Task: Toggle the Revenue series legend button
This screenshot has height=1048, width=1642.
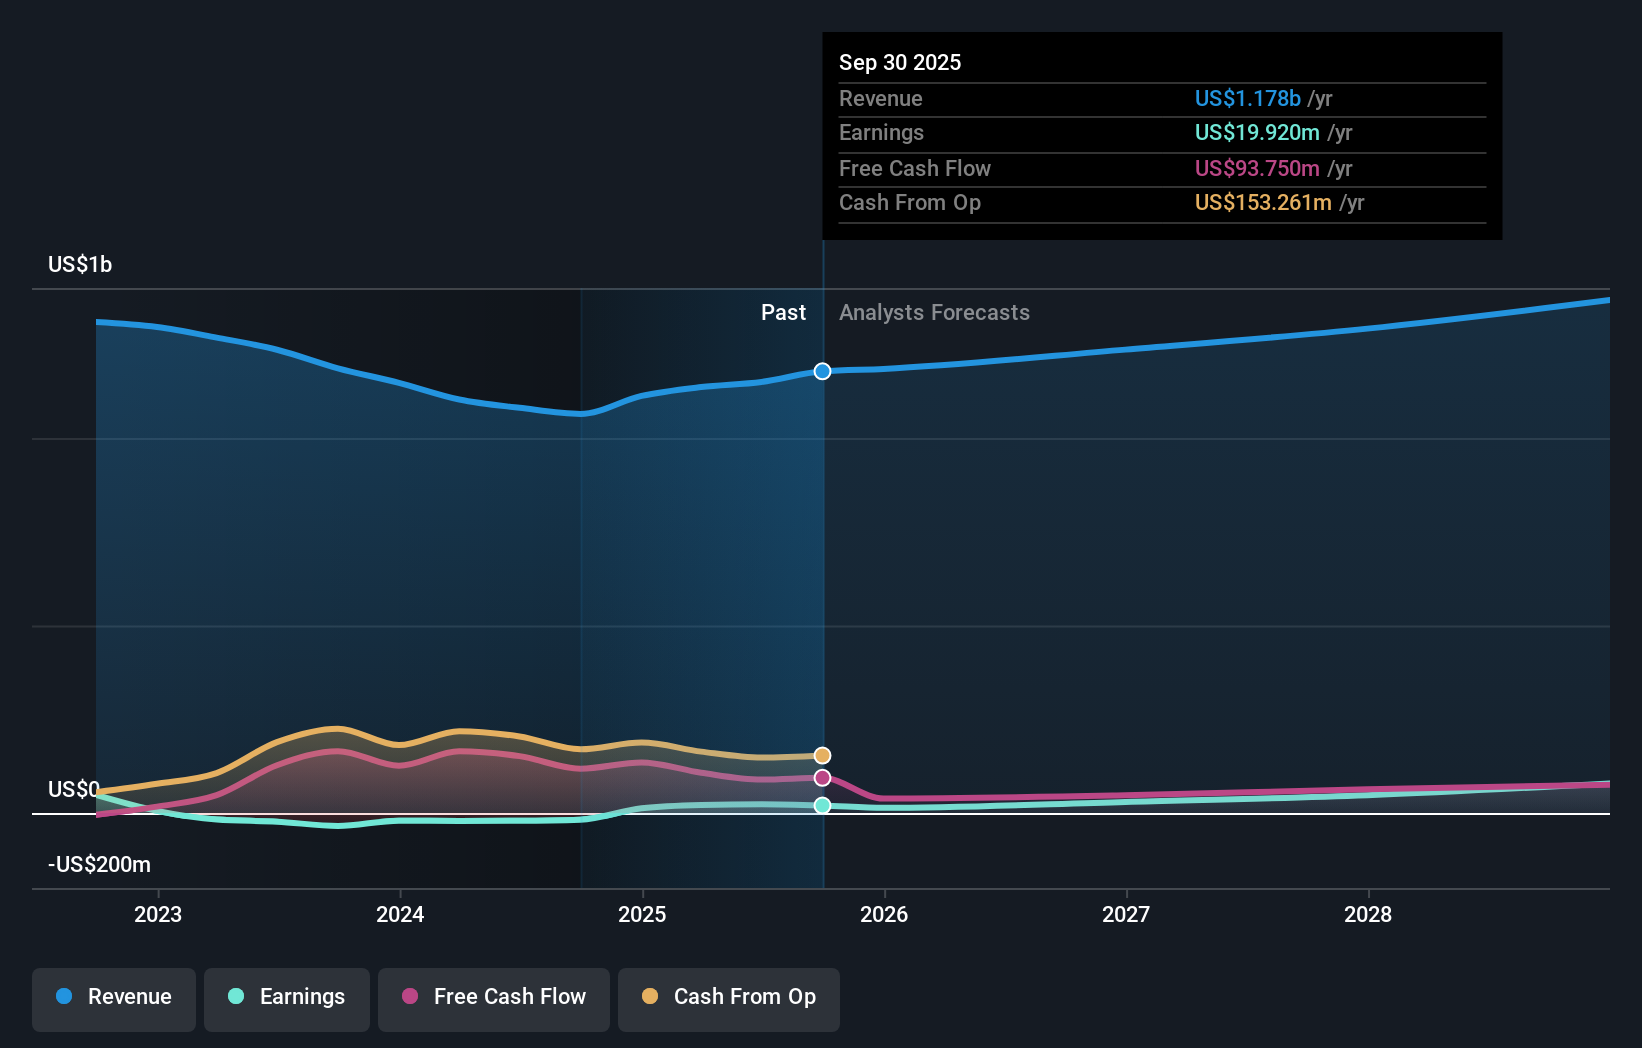Action: point(114,998)
